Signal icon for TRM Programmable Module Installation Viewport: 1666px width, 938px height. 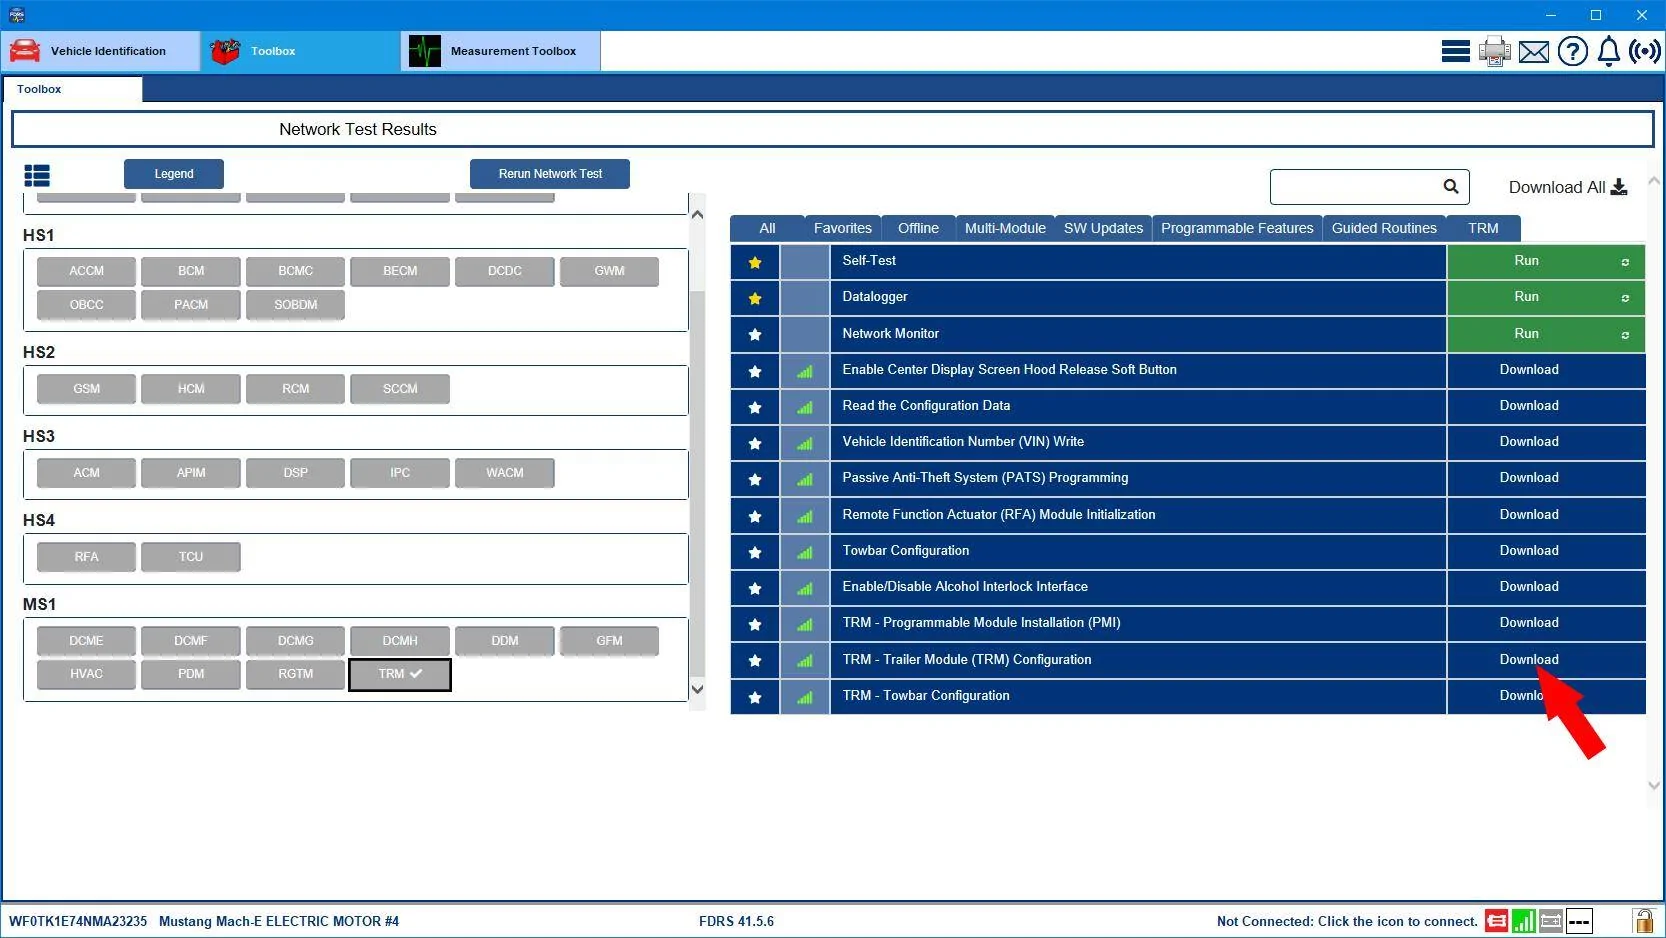coord(805,624)
